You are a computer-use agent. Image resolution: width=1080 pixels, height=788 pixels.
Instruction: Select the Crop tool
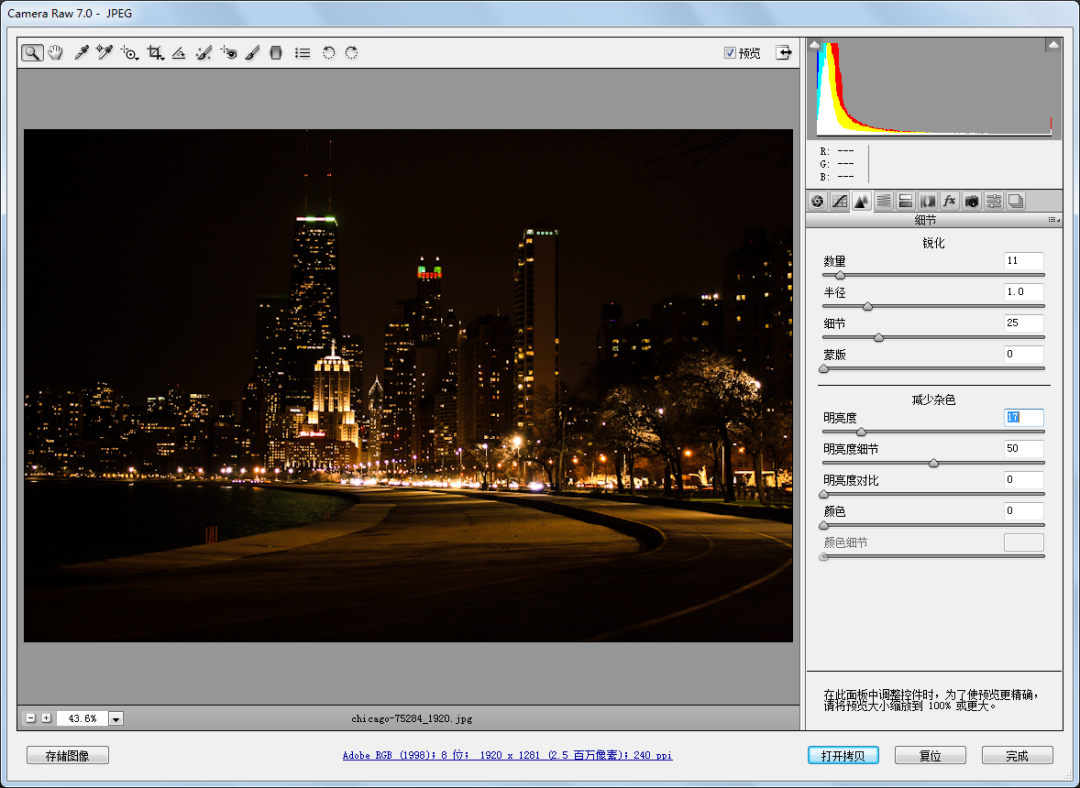(x=155, y=52)
